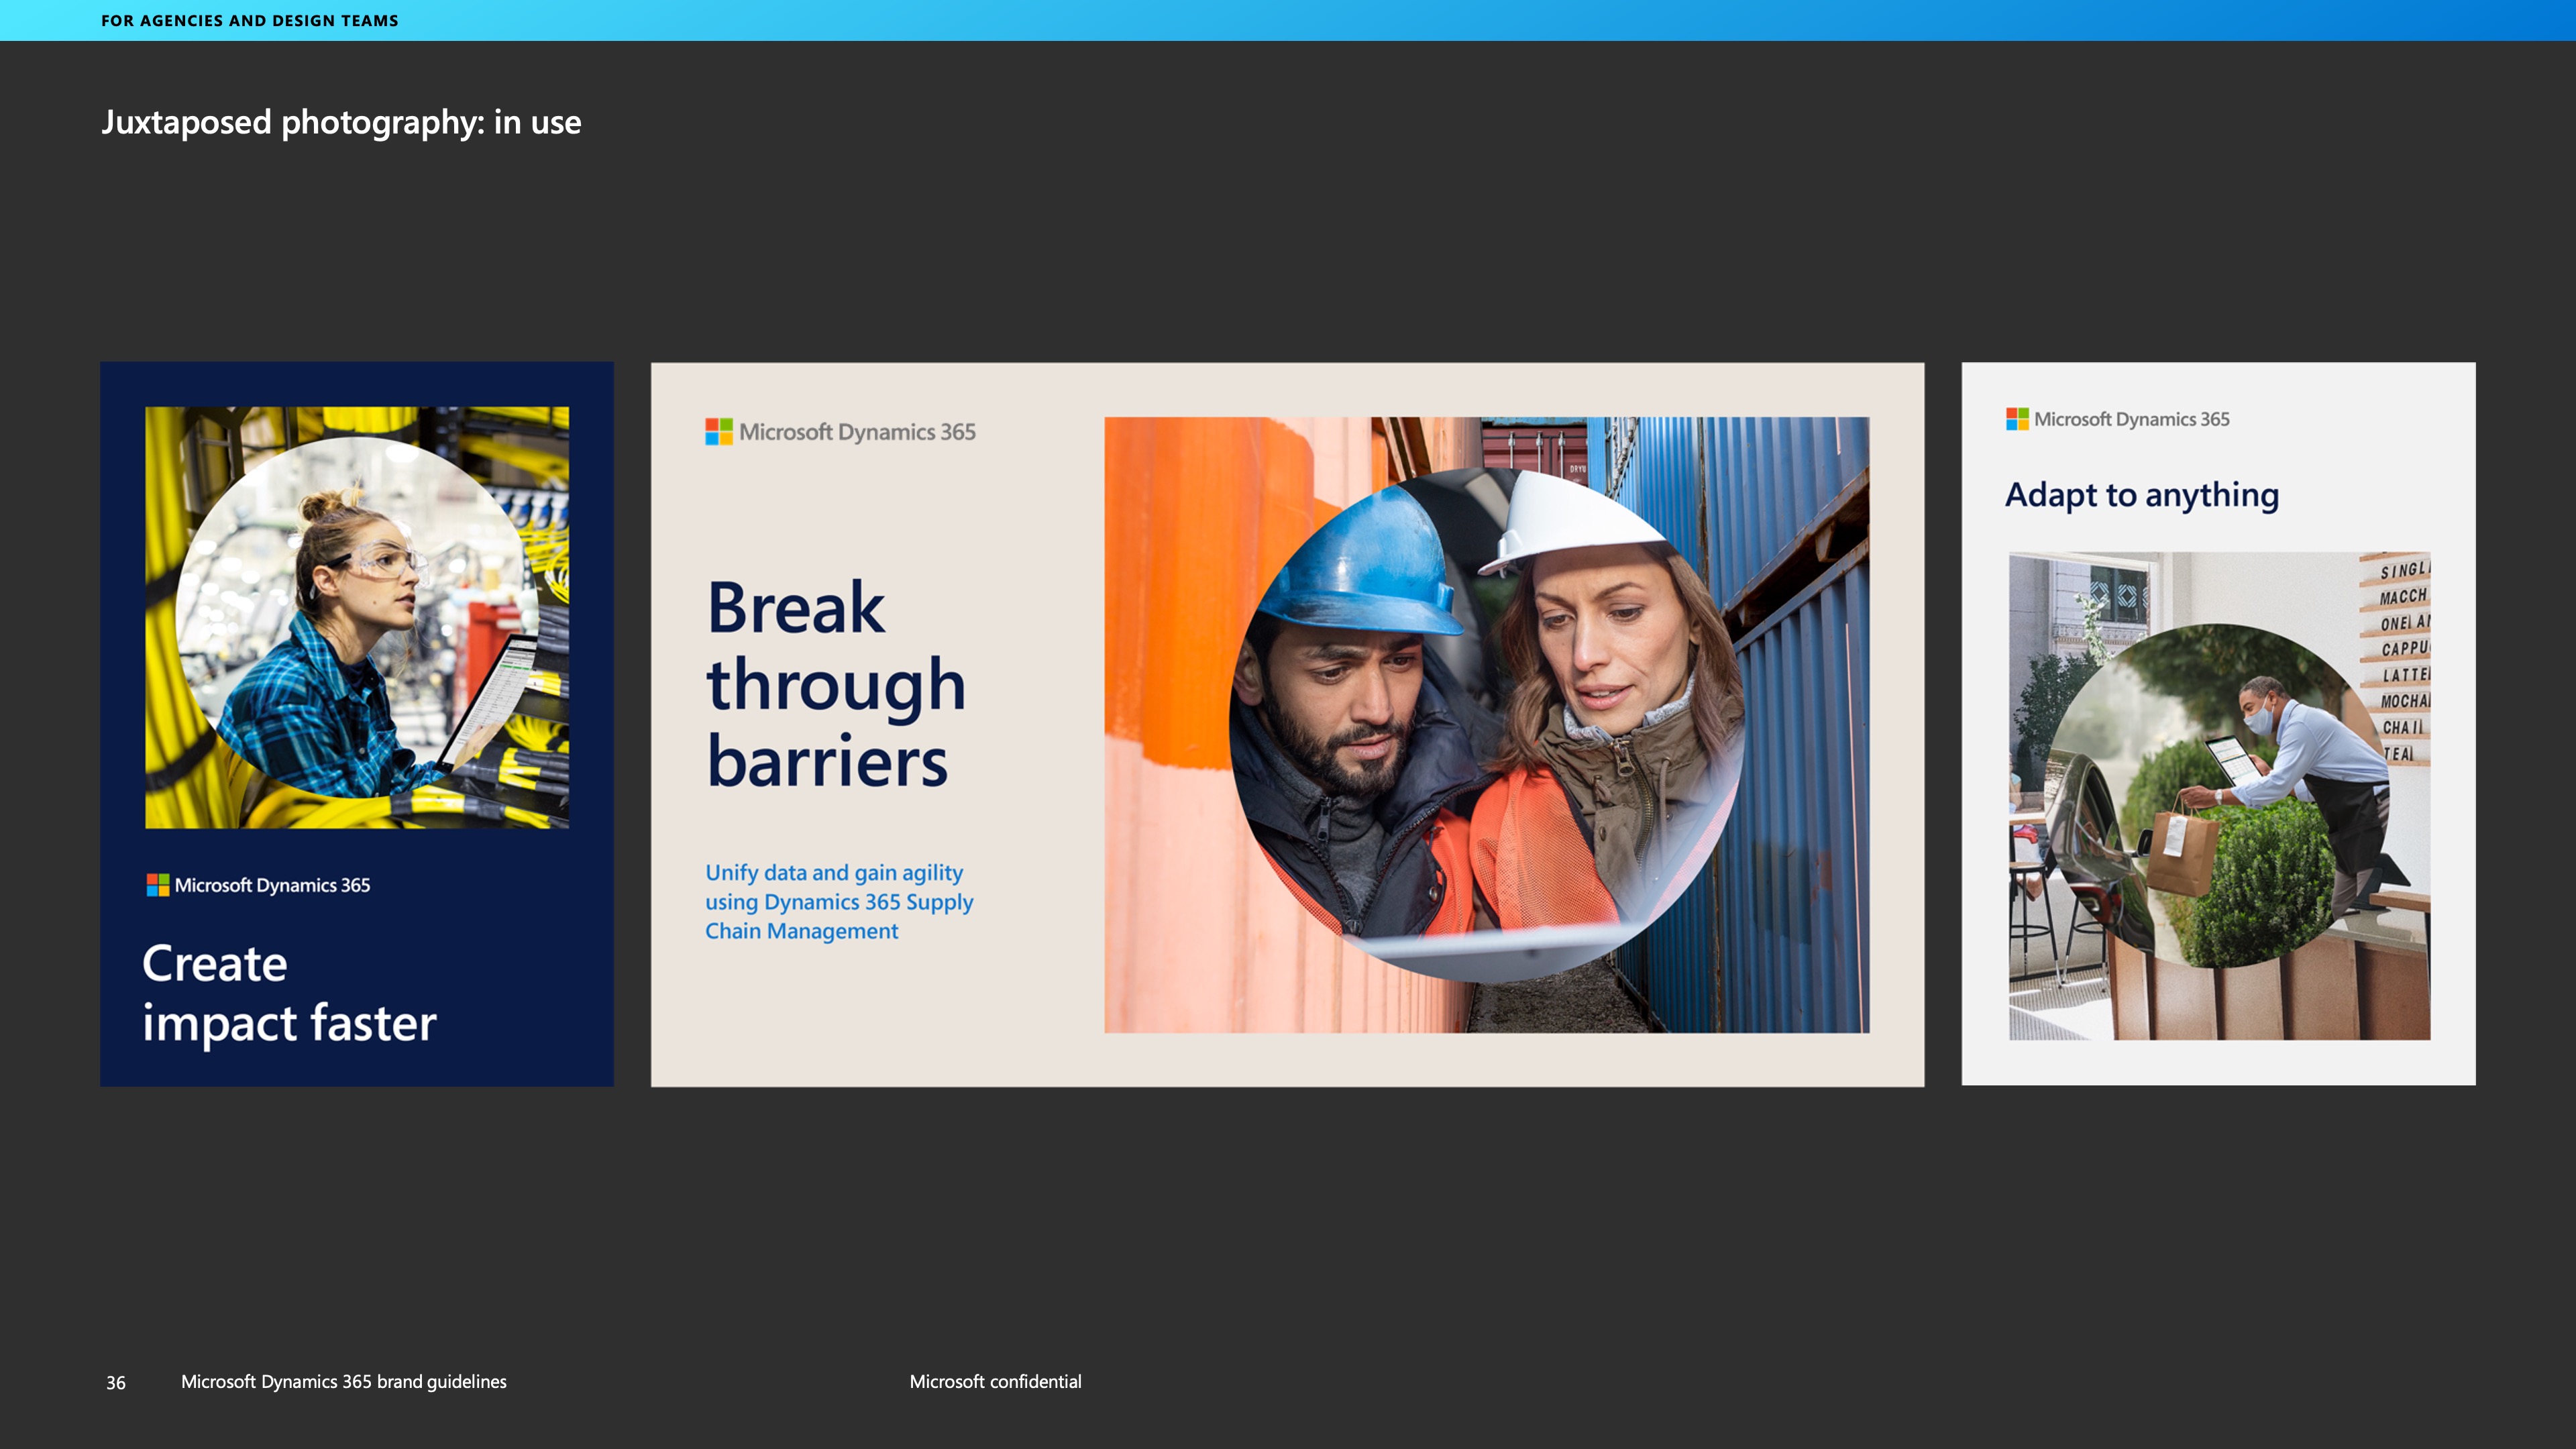This screenshot has height=1449, width=2576.
Task: Select the 'Break through barriers' headline
Action: 836,684
